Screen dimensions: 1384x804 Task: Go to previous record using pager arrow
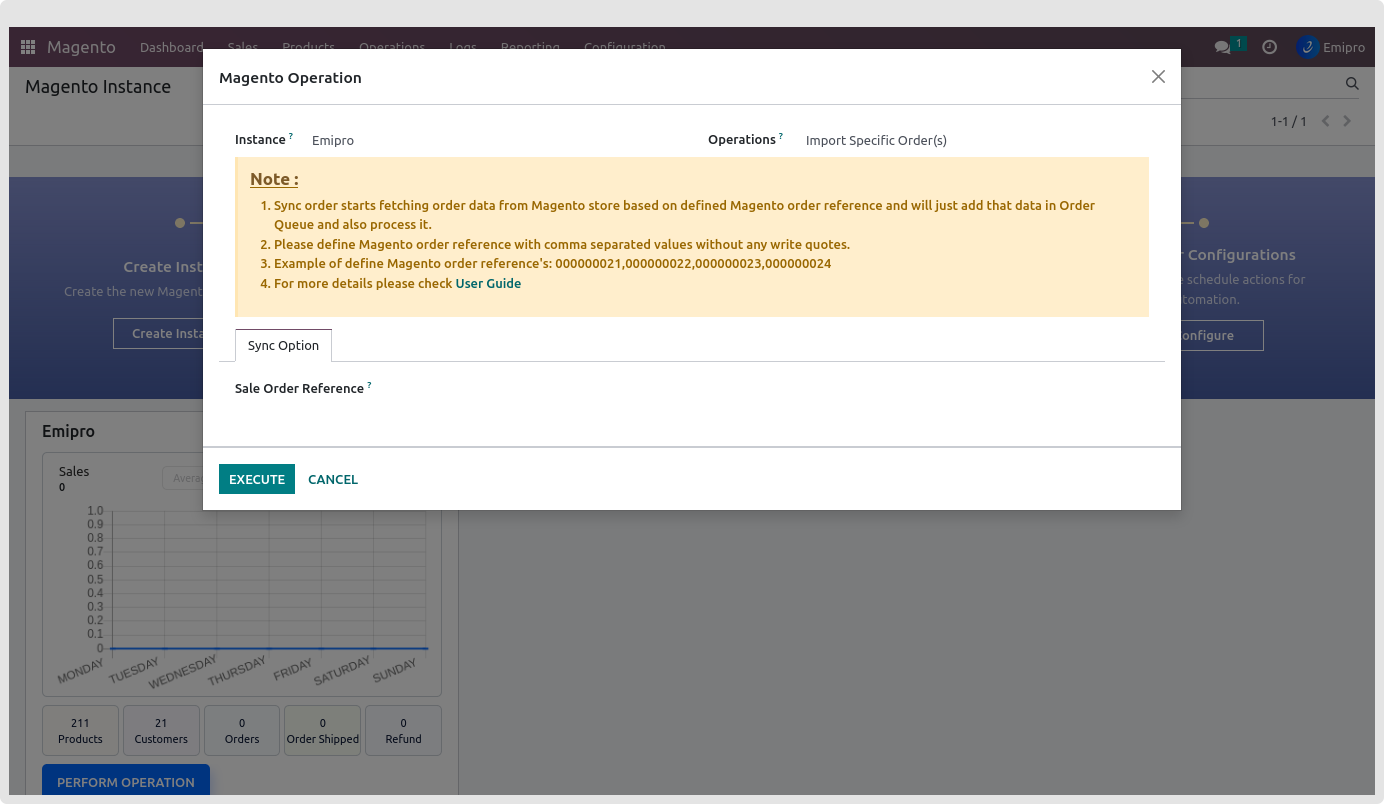click(x=1326, y=121)
